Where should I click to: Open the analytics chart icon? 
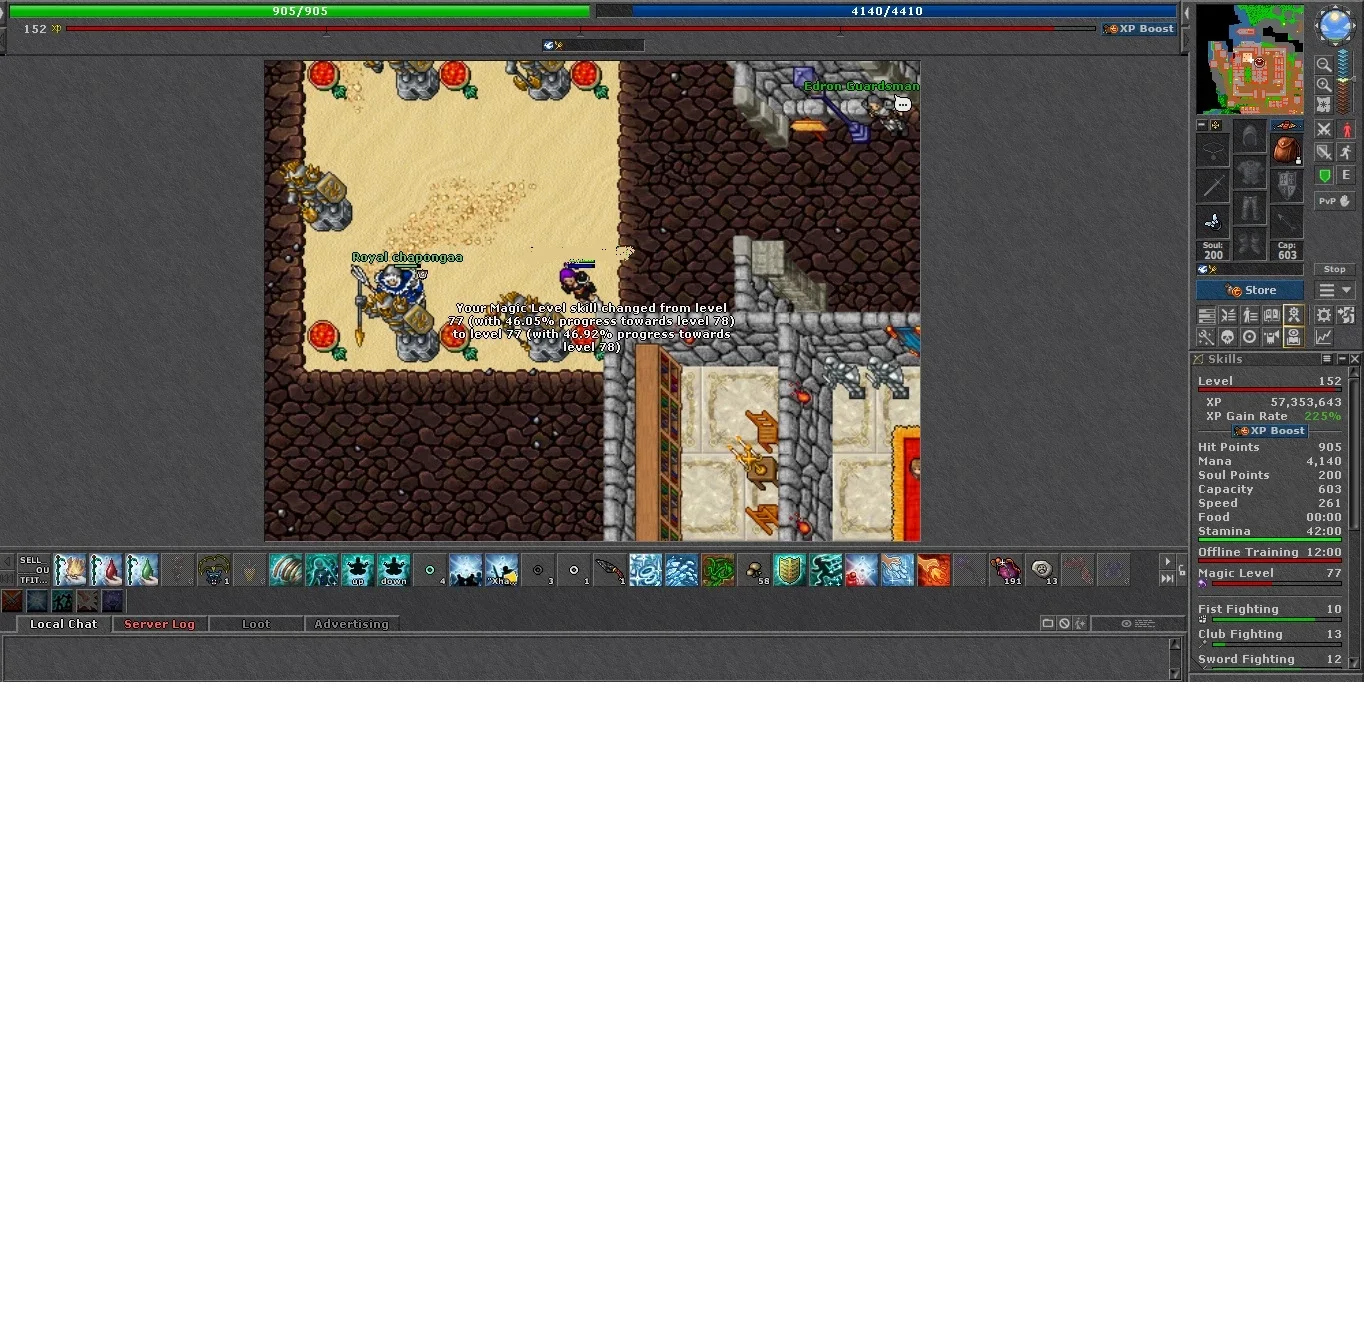click(1324, 337)
